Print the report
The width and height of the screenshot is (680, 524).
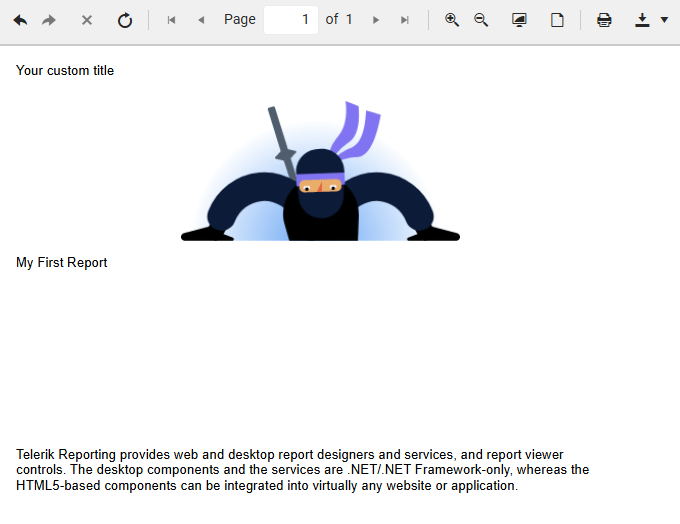[x=604, y=20]
